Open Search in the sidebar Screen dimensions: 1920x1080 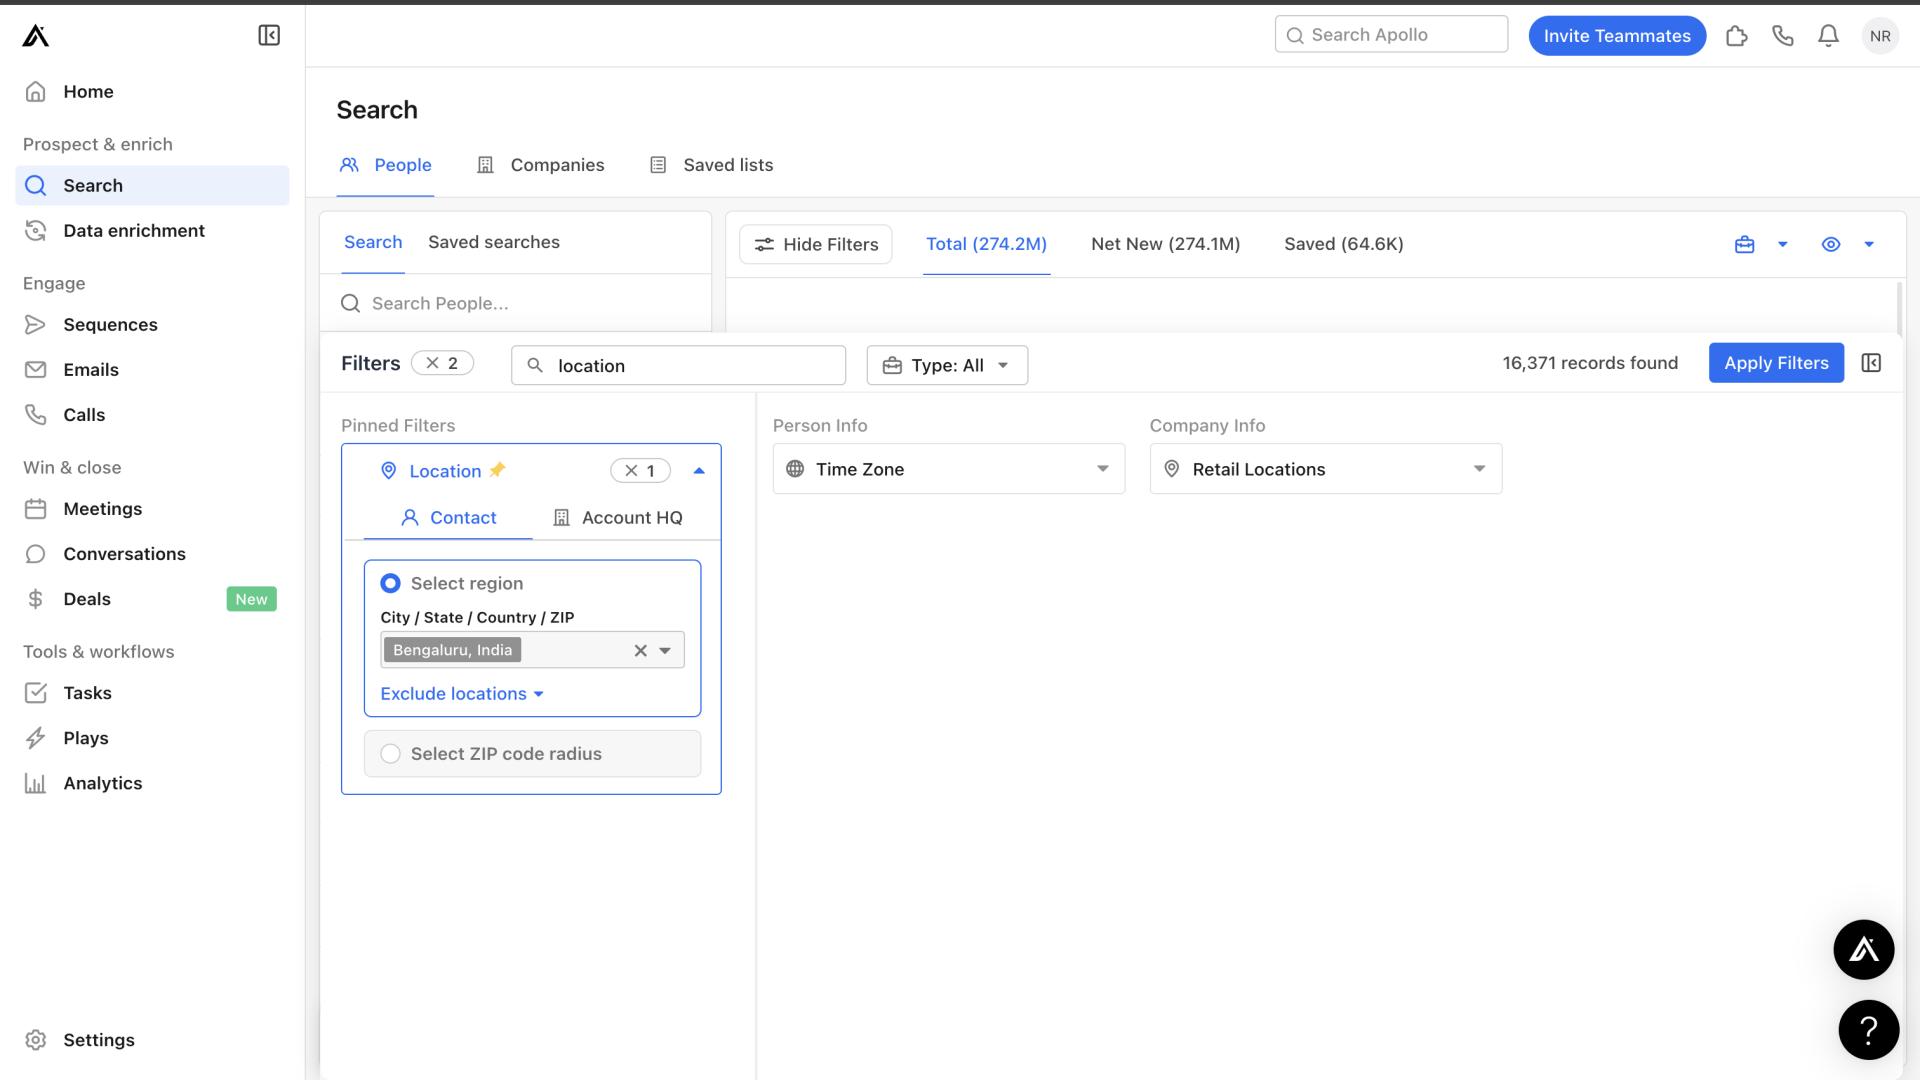(152, 186)
